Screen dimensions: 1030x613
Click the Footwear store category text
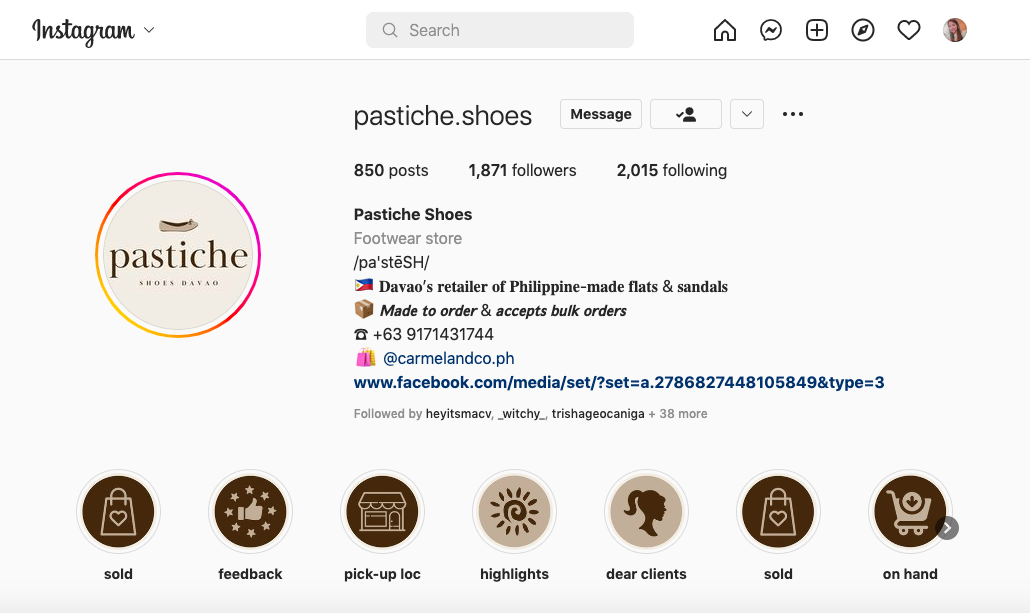(408, 238)
